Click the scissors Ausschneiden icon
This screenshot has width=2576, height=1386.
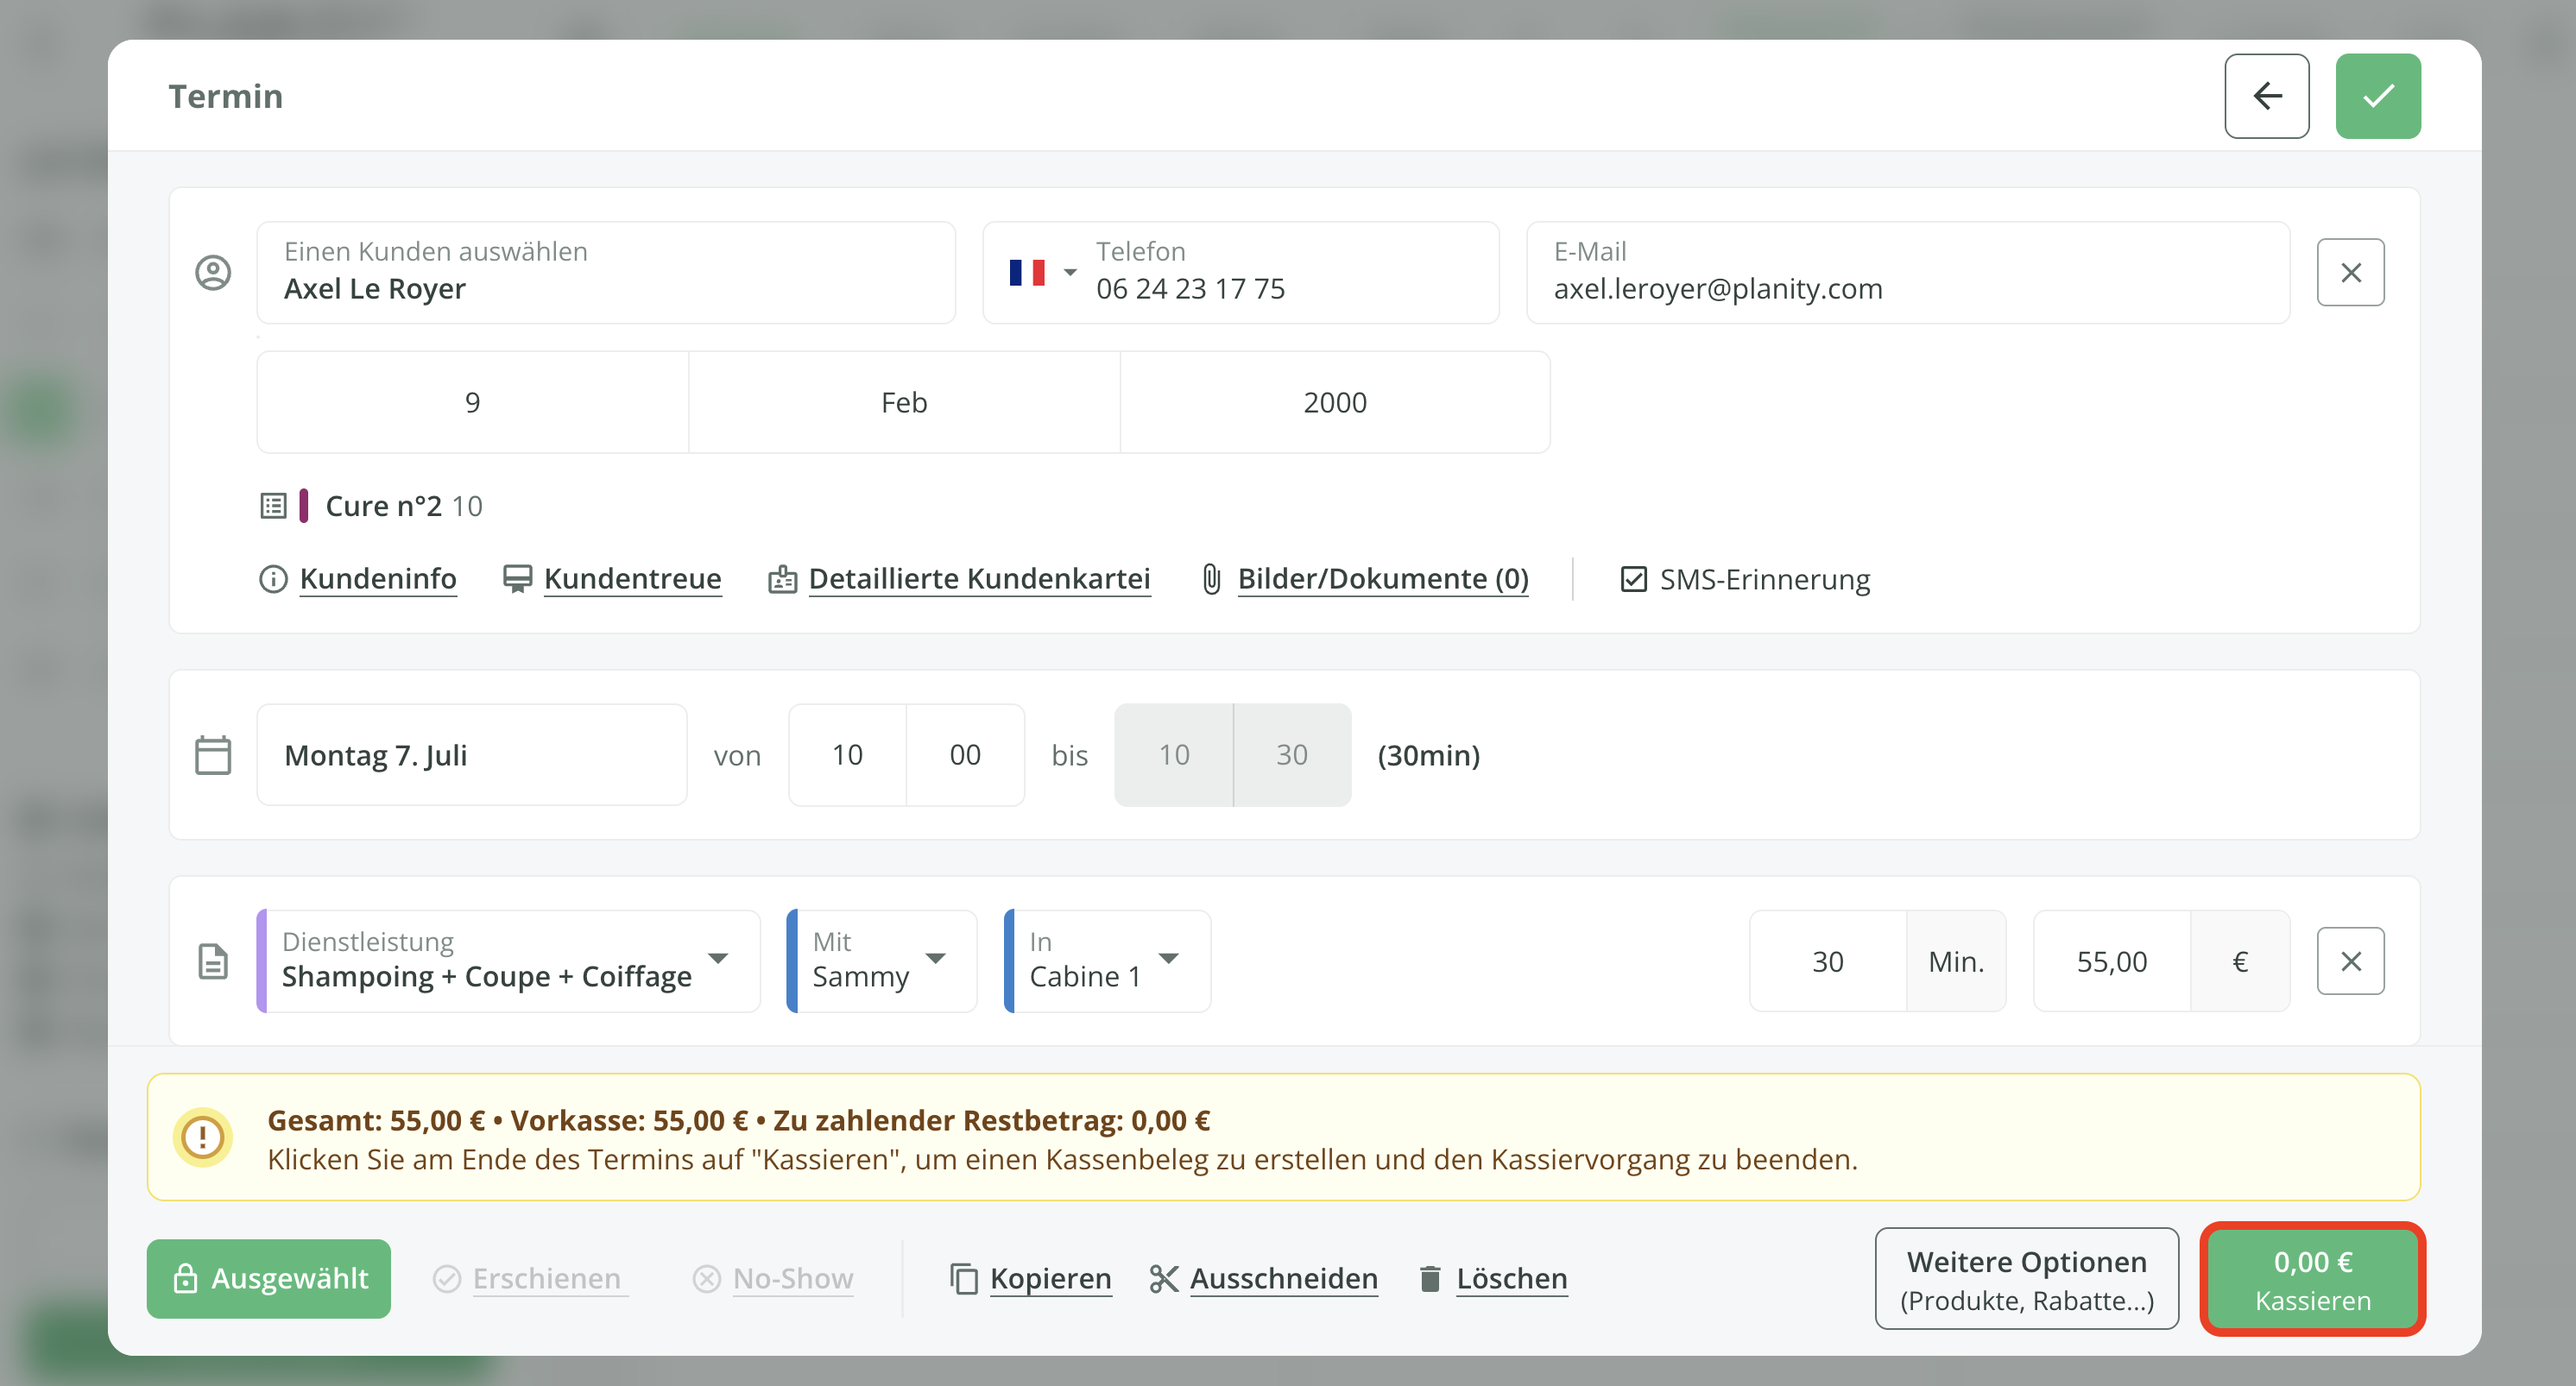point(1163,1278)
